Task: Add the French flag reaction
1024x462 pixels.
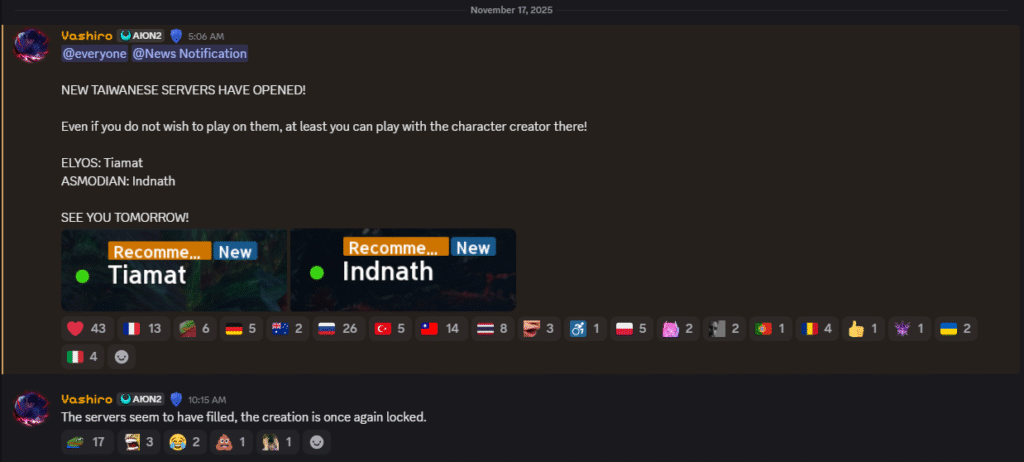Action: tap(144, 329)
